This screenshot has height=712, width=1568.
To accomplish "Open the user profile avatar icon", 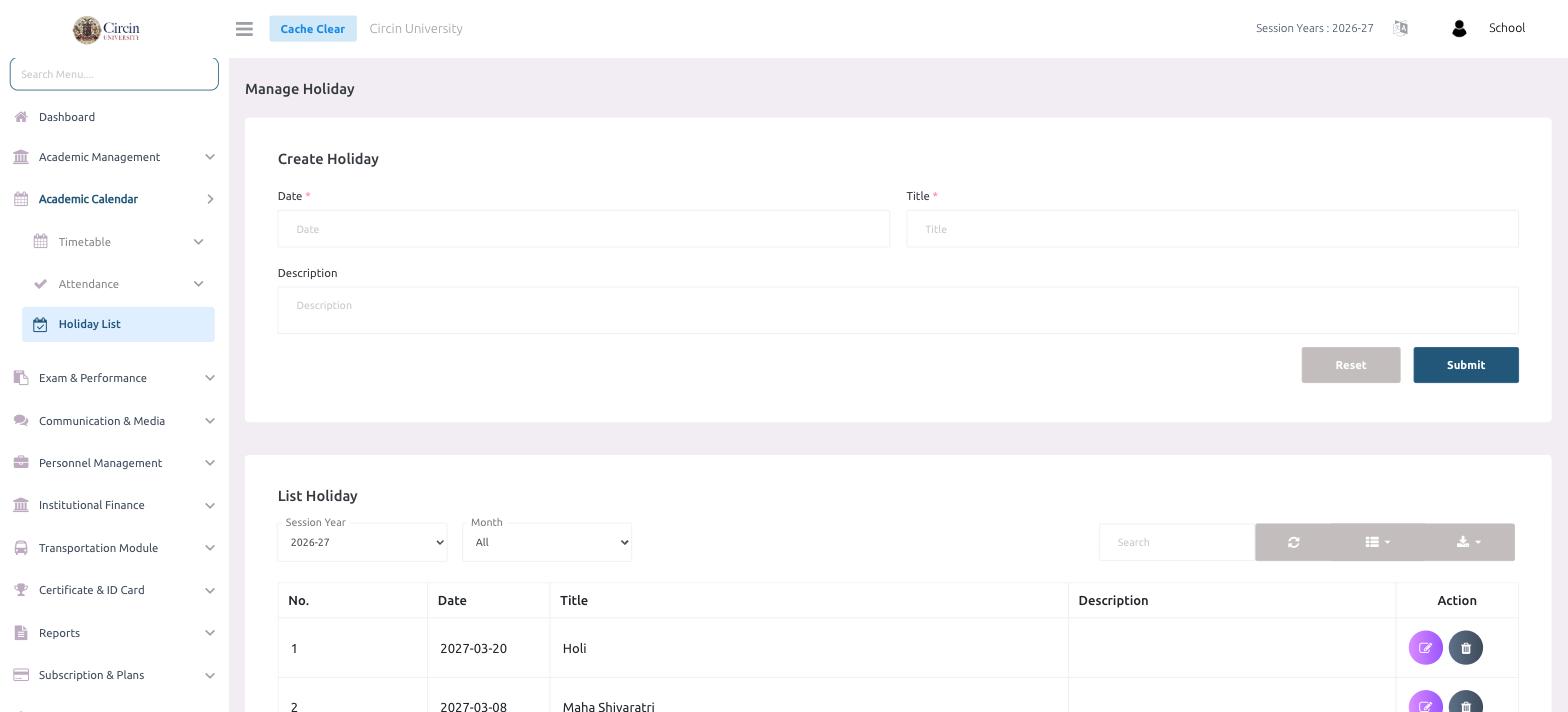I will (x=1458, y=29).
